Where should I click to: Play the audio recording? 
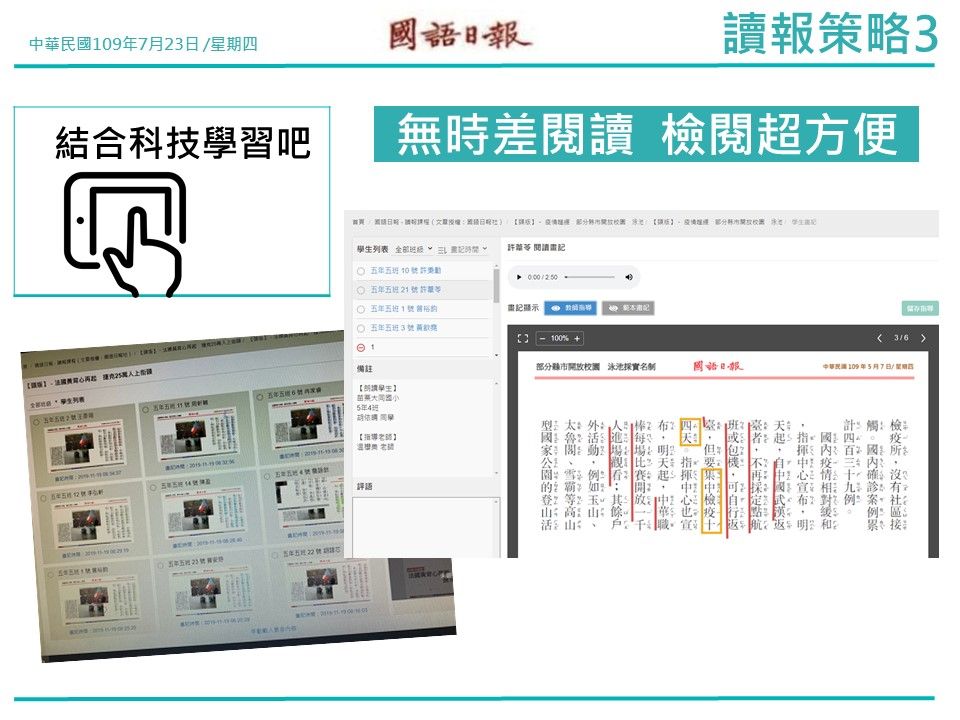[519, 277]
